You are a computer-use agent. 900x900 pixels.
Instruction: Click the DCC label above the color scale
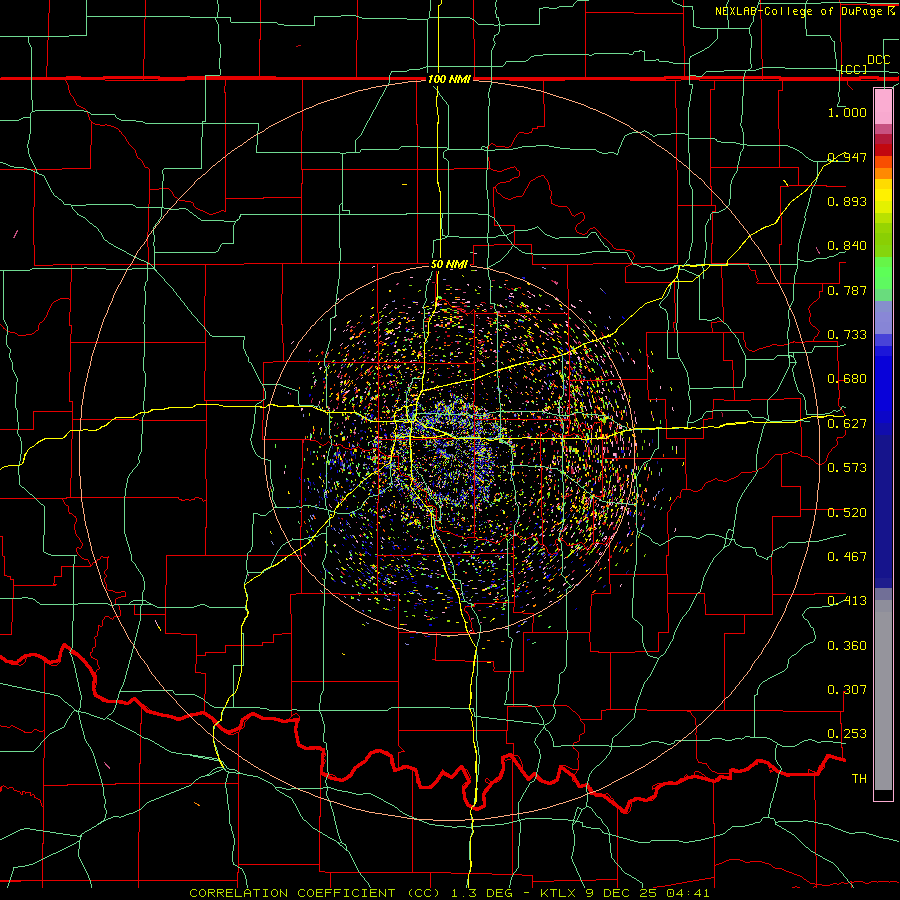[x=878, y=60]
